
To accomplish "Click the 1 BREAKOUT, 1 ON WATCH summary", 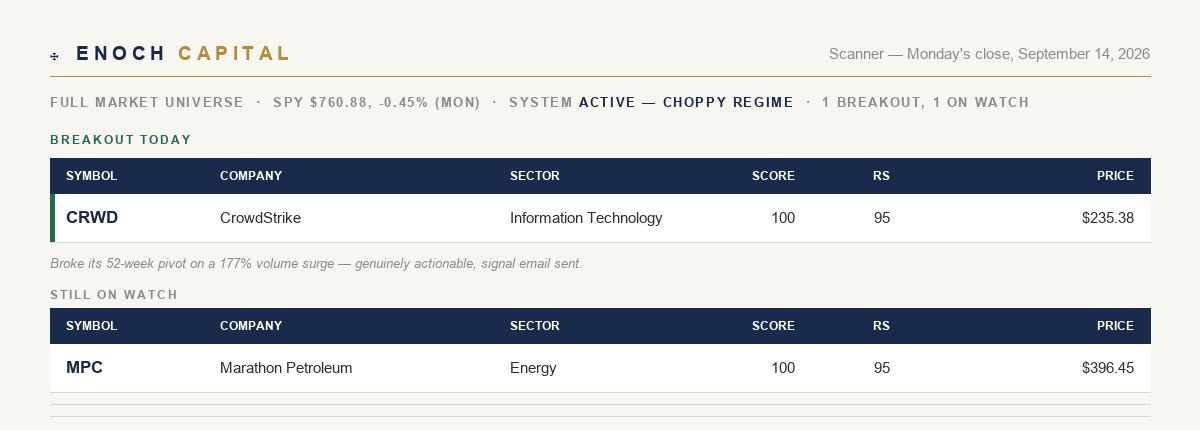I will 925,103.
